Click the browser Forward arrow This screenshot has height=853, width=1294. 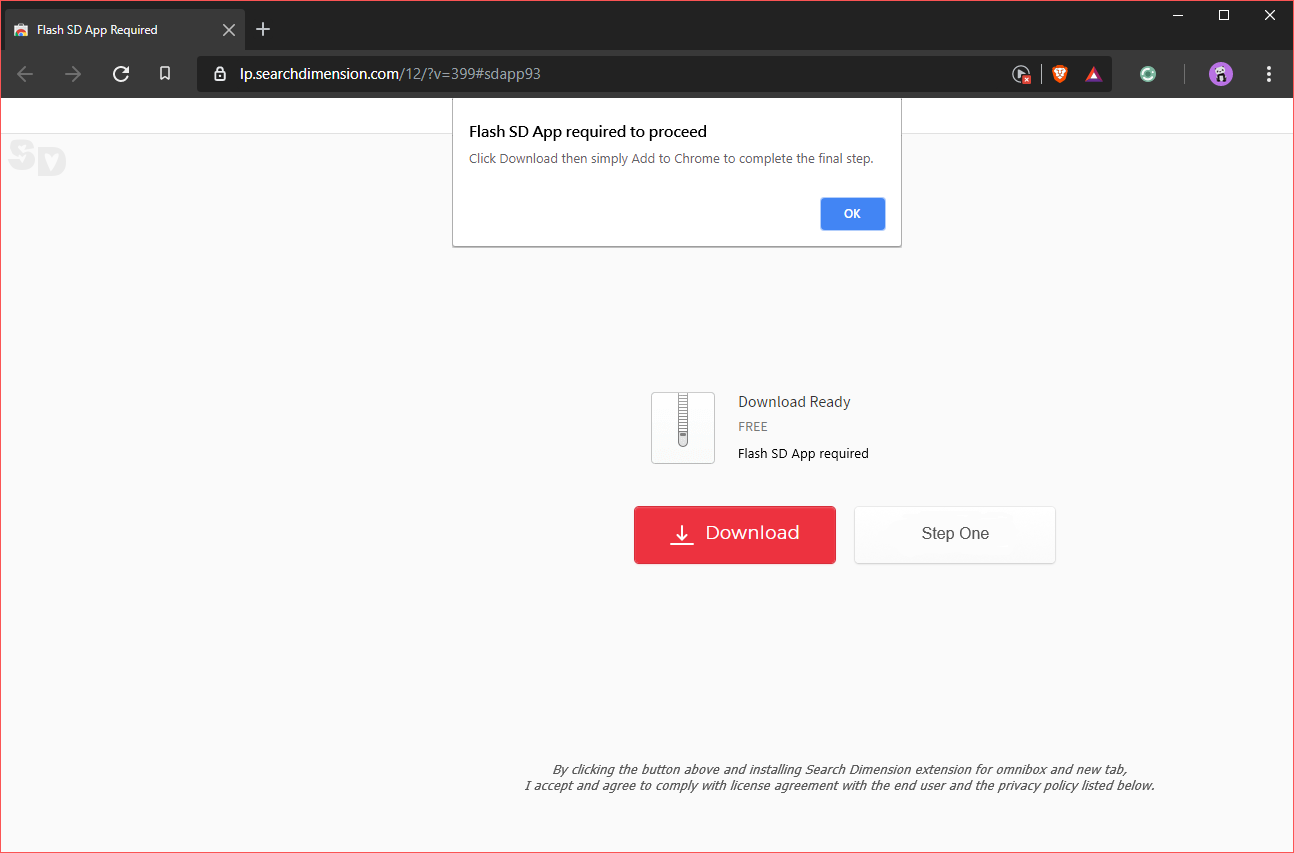tap(73, 74)
